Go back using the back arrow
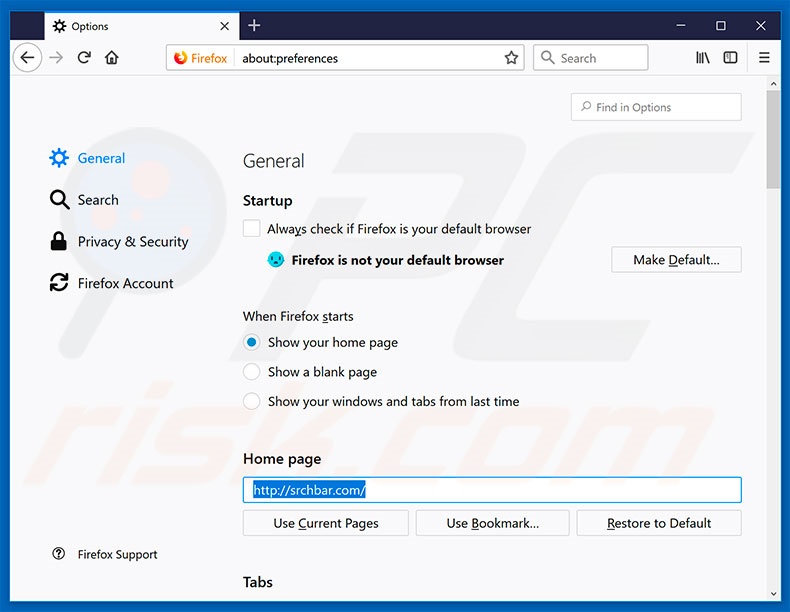 click(27, 57)
